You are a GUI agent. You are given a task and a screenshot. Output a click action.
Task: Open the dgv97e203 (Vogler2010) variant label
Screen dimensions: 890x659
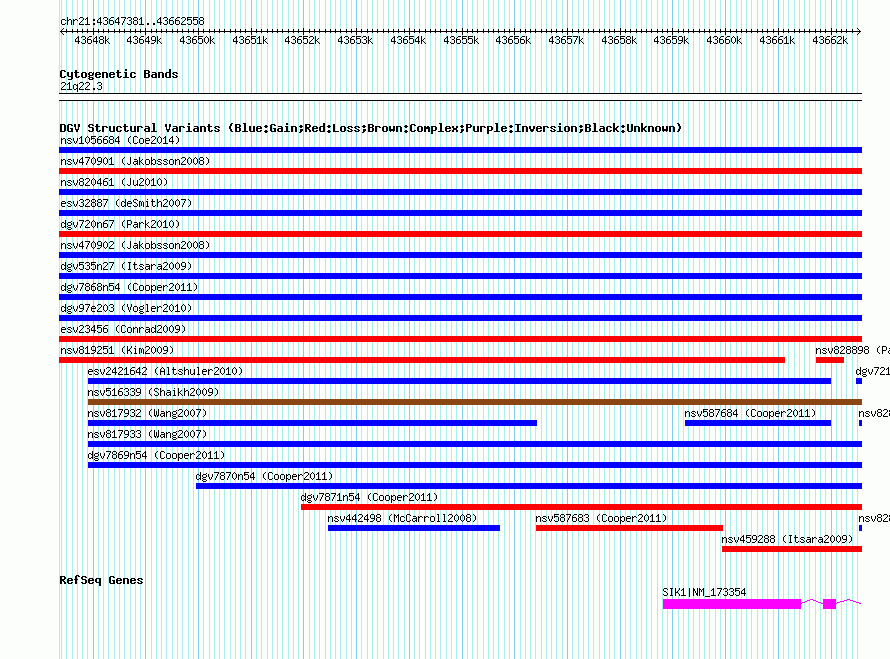tap(126, 308)
